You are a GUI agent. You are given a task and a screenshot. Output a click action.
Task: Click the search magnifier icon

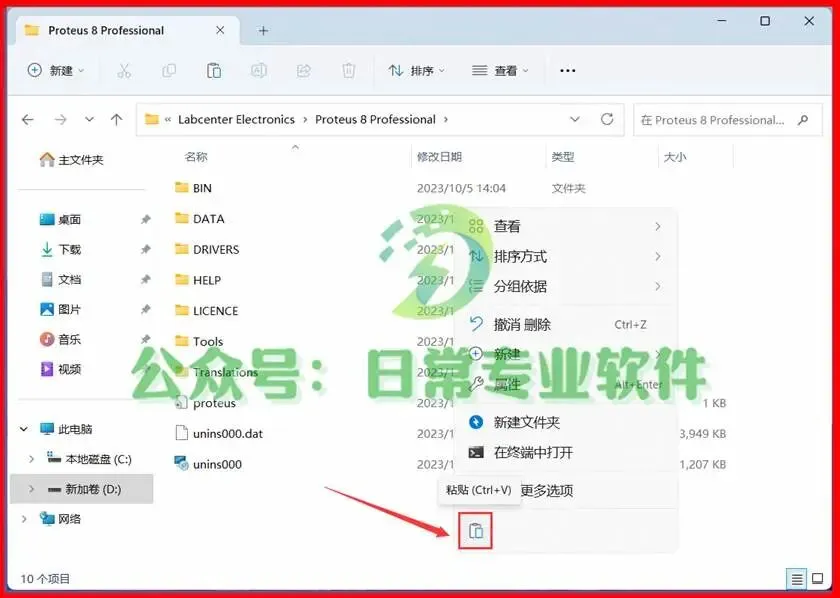(802, 119)
